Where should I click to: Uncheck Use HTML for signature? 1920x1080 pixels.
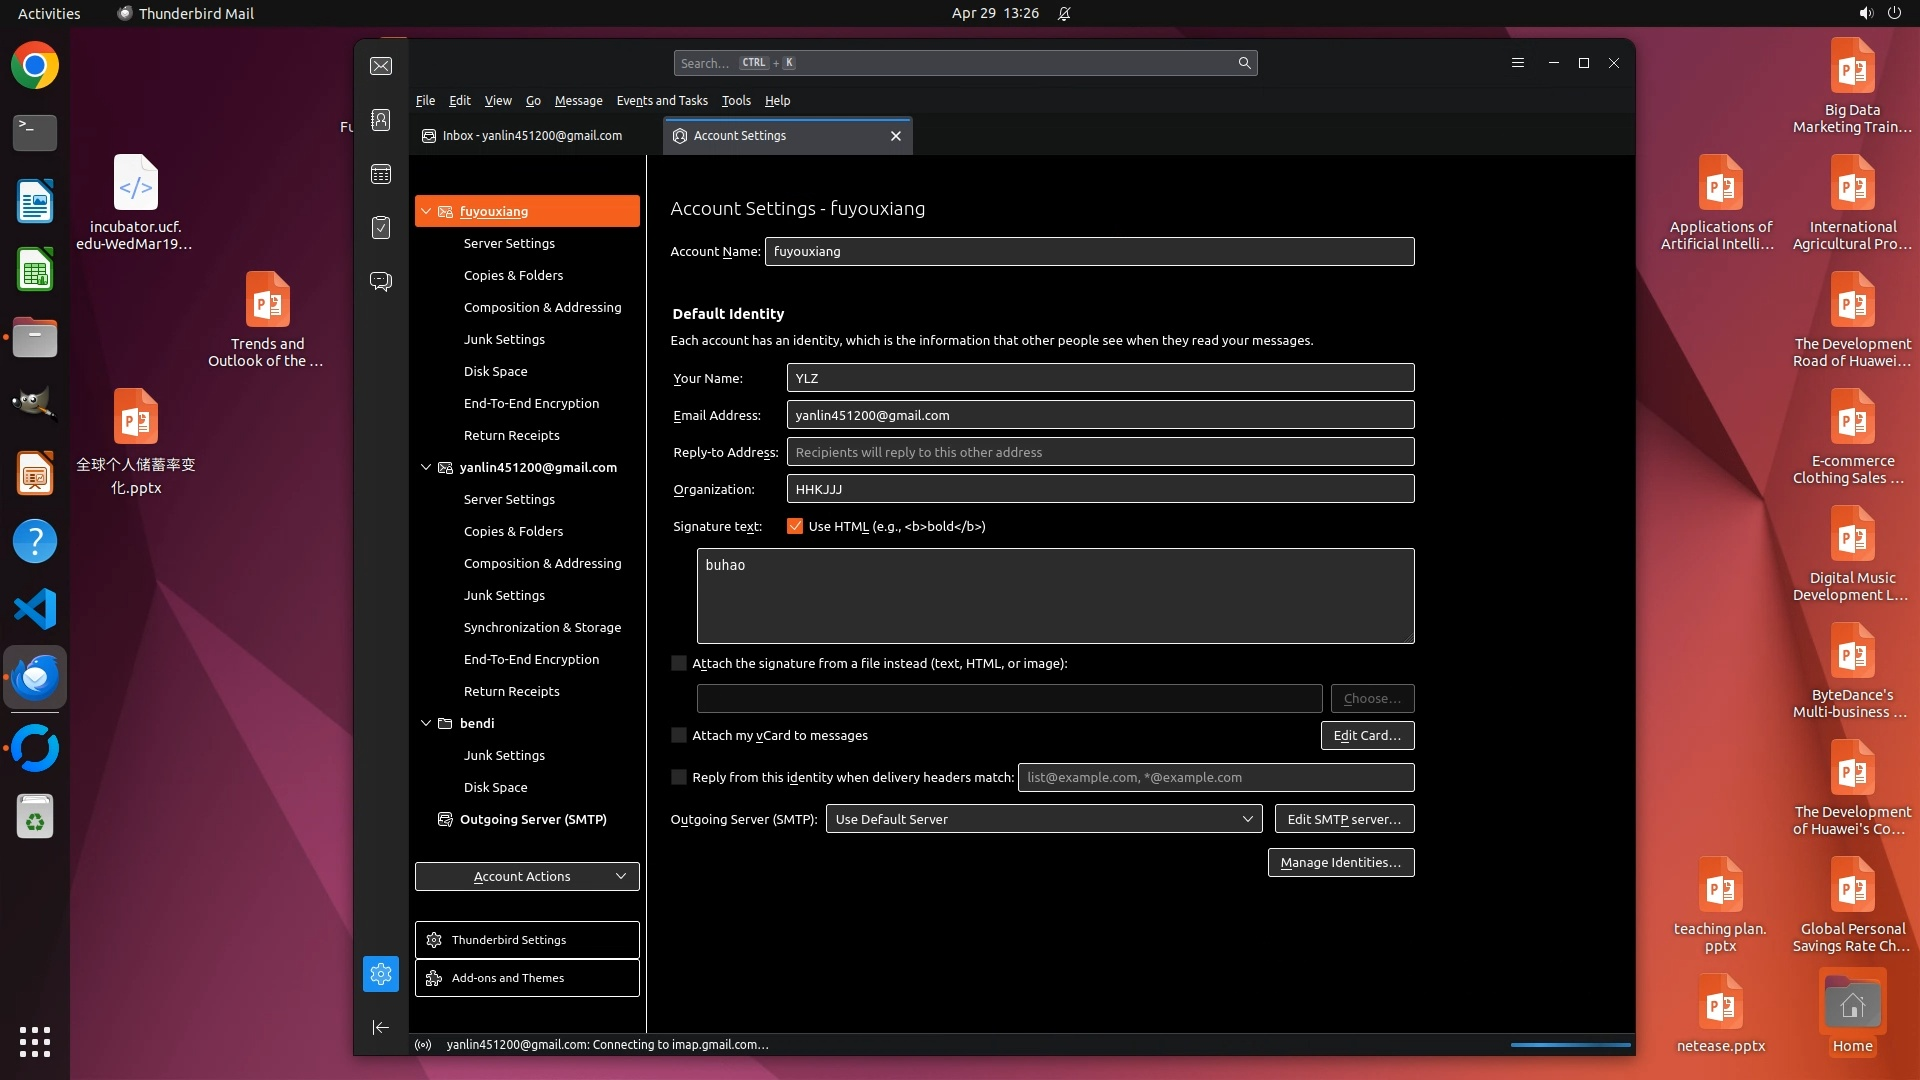pyautogui.click(x=795, y=526)
